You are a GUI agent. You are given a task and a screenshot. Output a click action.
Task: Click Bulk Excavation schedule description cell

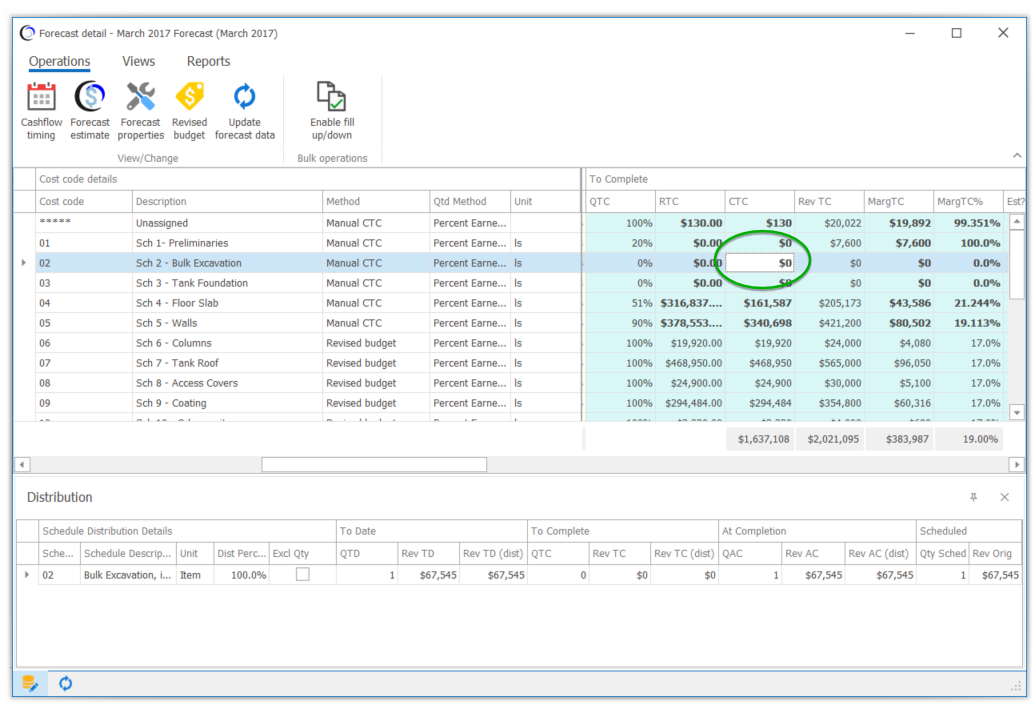[x=127, y=575]
